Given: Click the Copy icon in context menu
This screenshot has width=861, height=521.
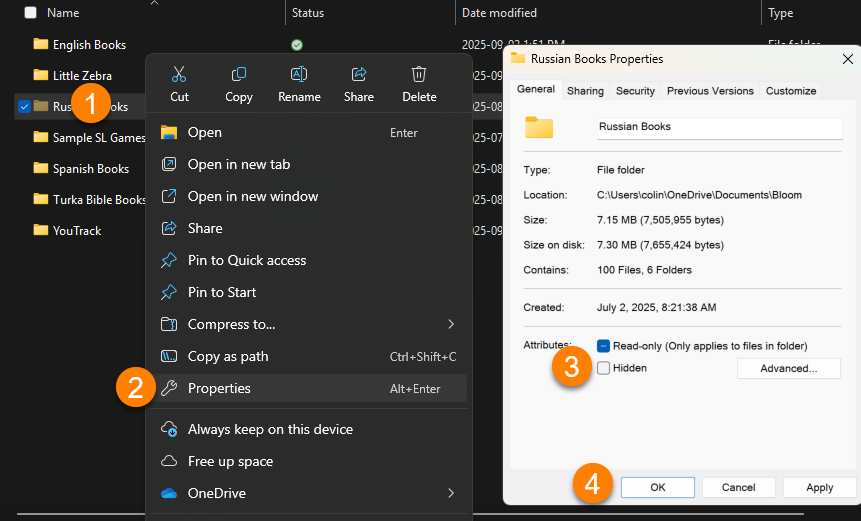Looking at the screenshot, I should [239, 75].
